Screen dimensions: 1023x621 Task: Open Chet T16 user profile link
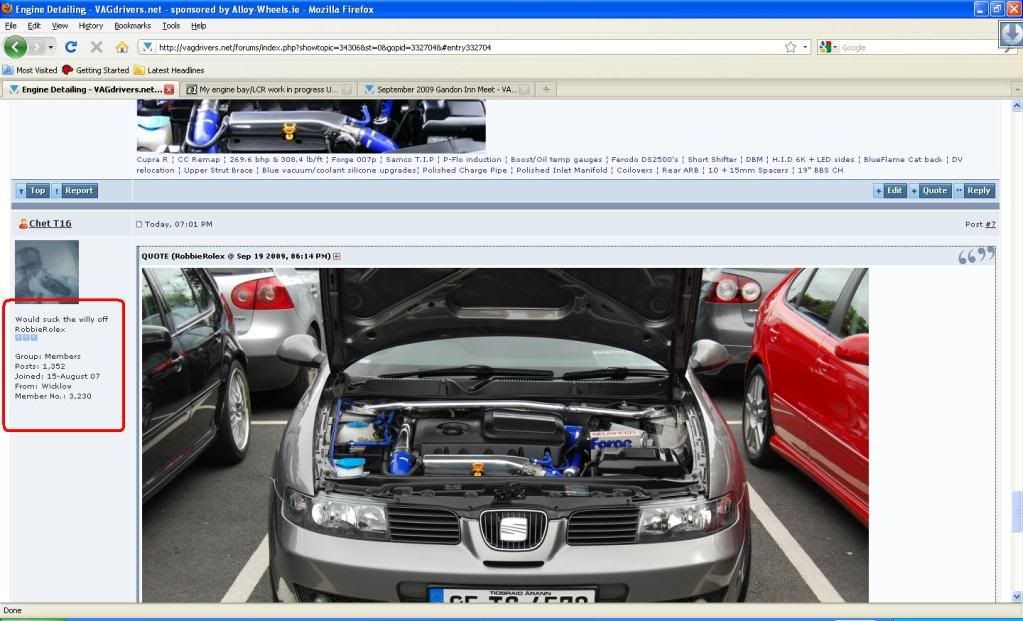coord(50,224)
